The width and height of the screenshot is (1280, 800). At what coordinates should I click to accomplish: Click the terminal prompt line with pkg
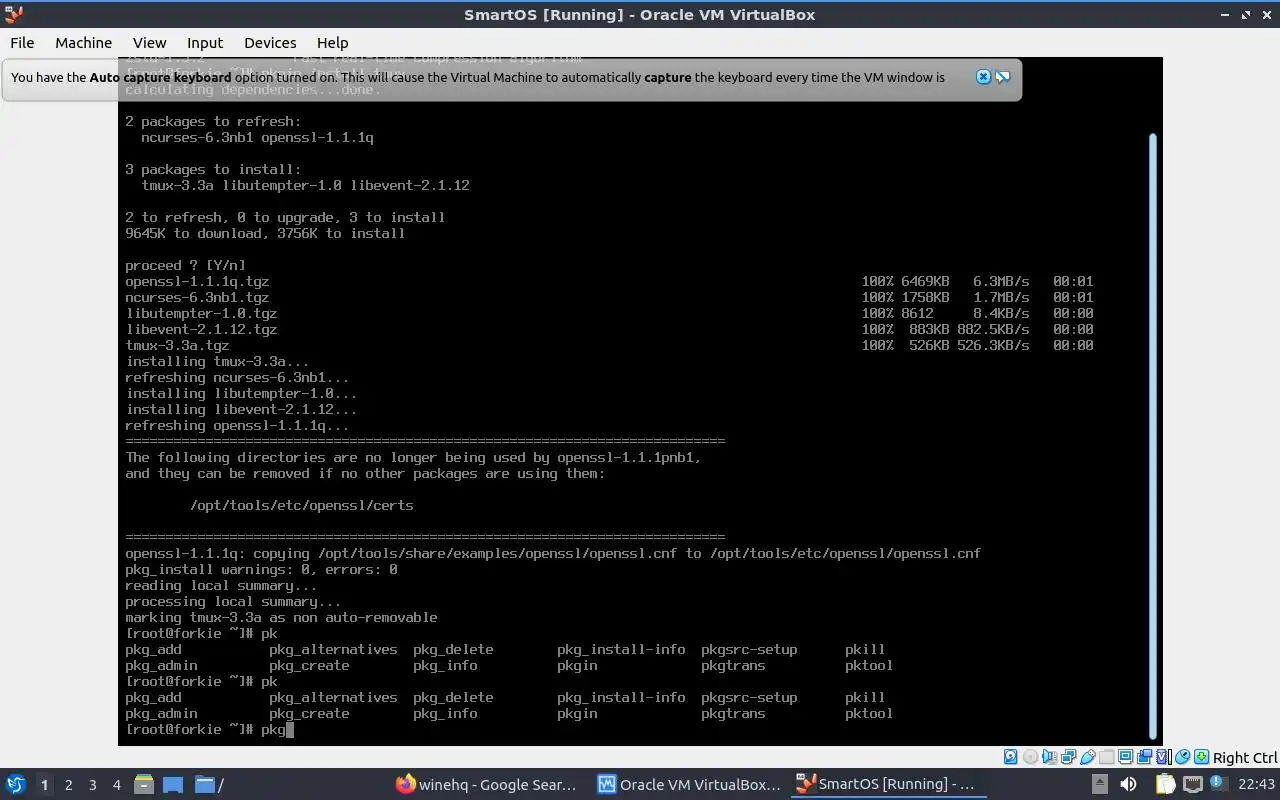(x=210, y=729)
